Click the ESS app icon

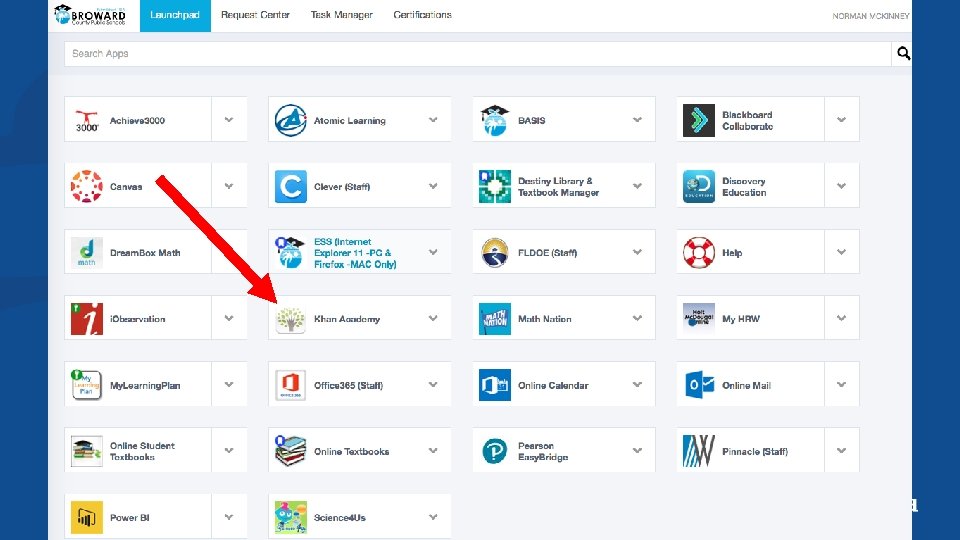tap(290, 253)
